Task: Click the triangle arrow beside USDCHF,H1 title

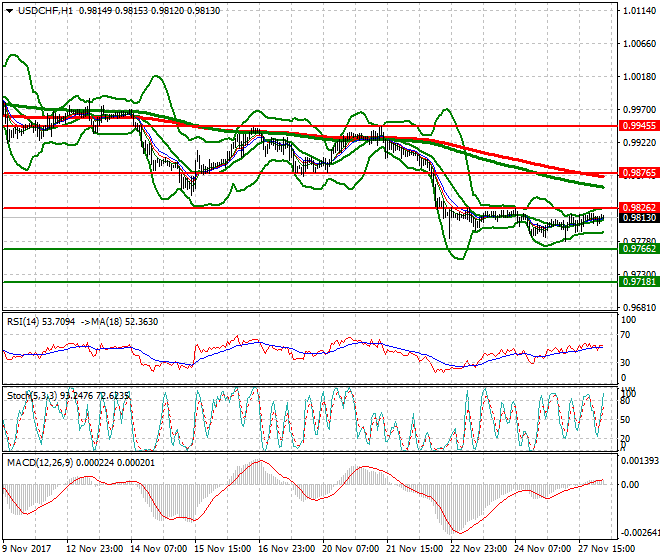Action: pos(8,10)
